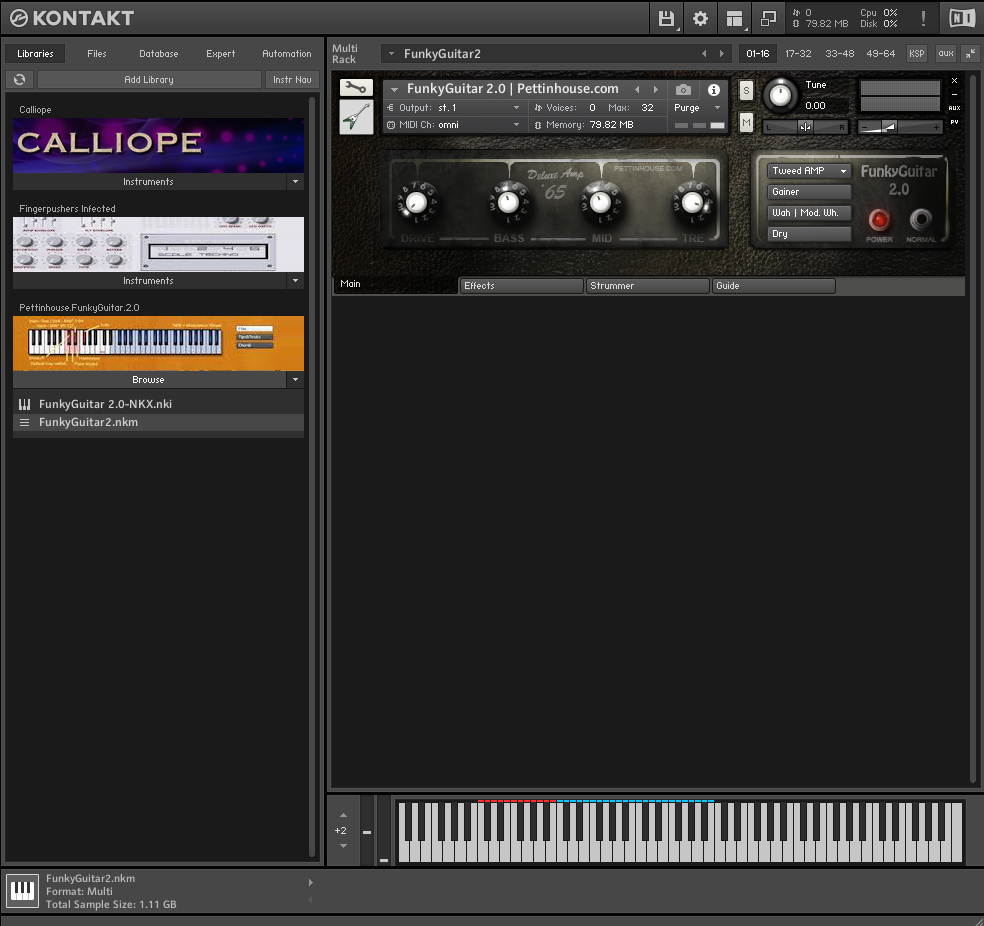Open the Files/Save menu disk icon
Image resolution: width=984 pixels, height=926 pixels.
pyautogui.click(x=666, y=18)
